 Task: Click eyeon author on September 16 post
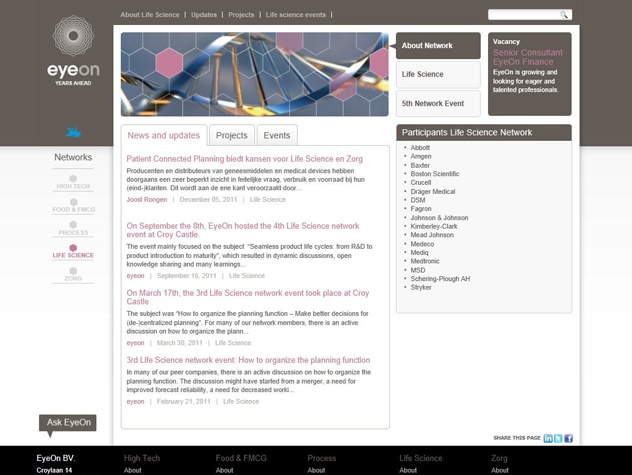point(135,276)
